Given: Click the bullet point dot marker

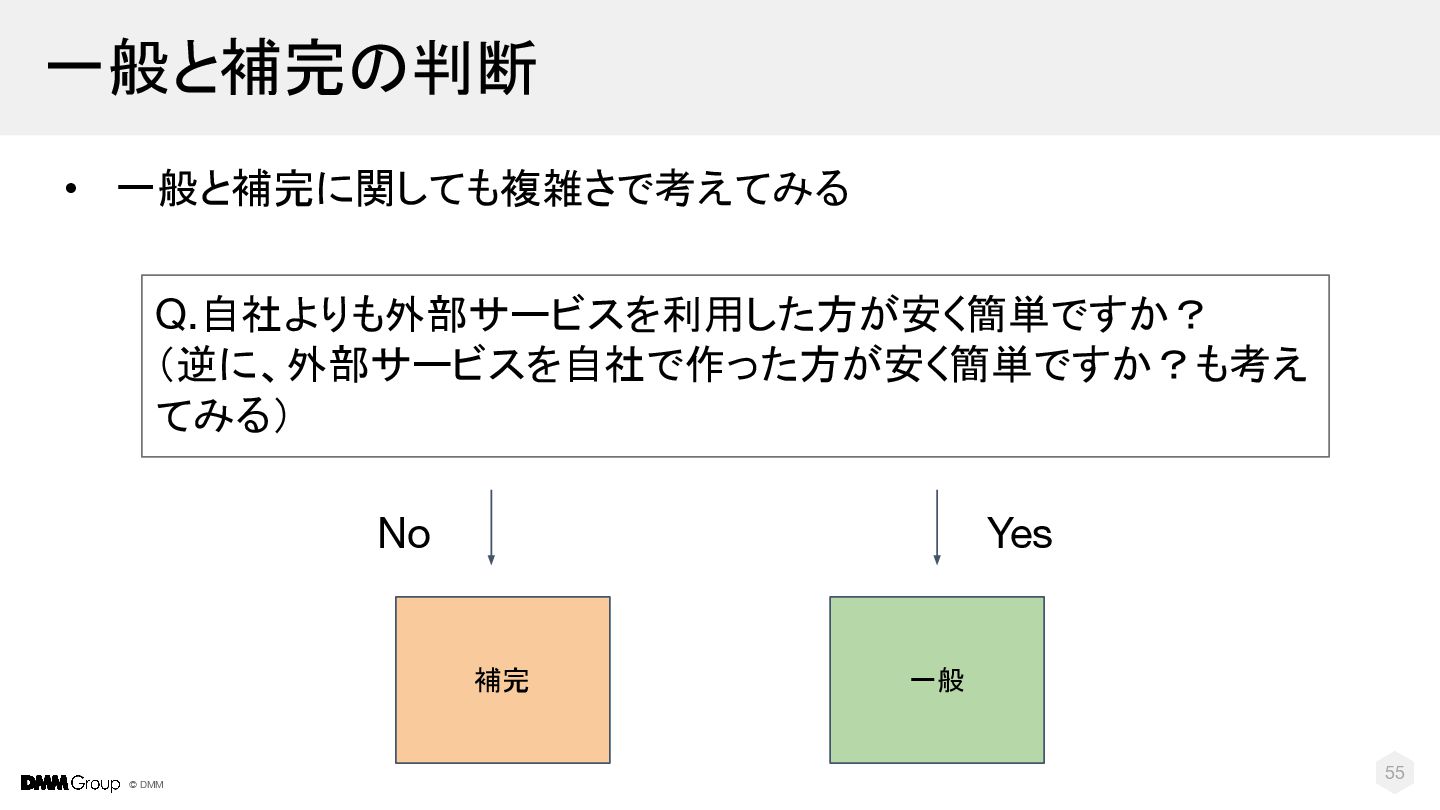Looking at the screenshot, I should [x=70, y=189].
